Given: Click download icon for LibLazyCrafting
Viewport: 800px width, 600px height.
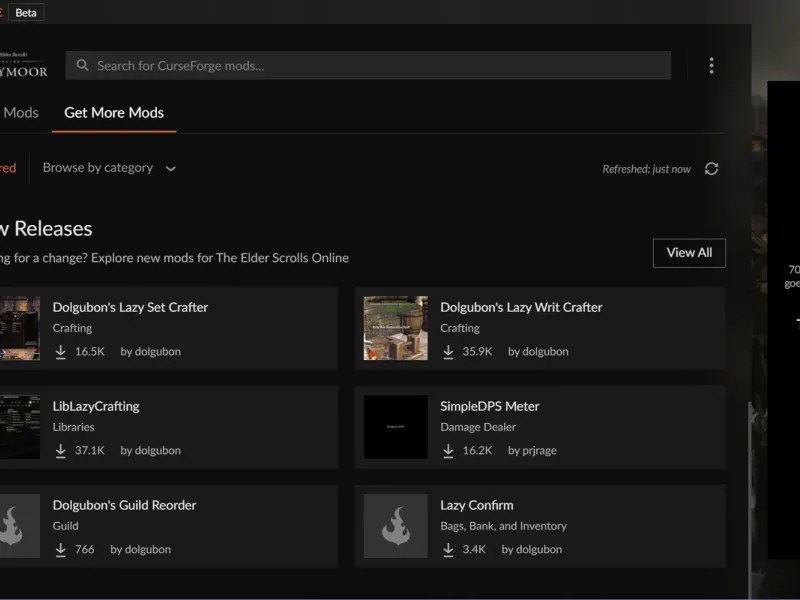Looking at the screenshot, I should (61, 451).
